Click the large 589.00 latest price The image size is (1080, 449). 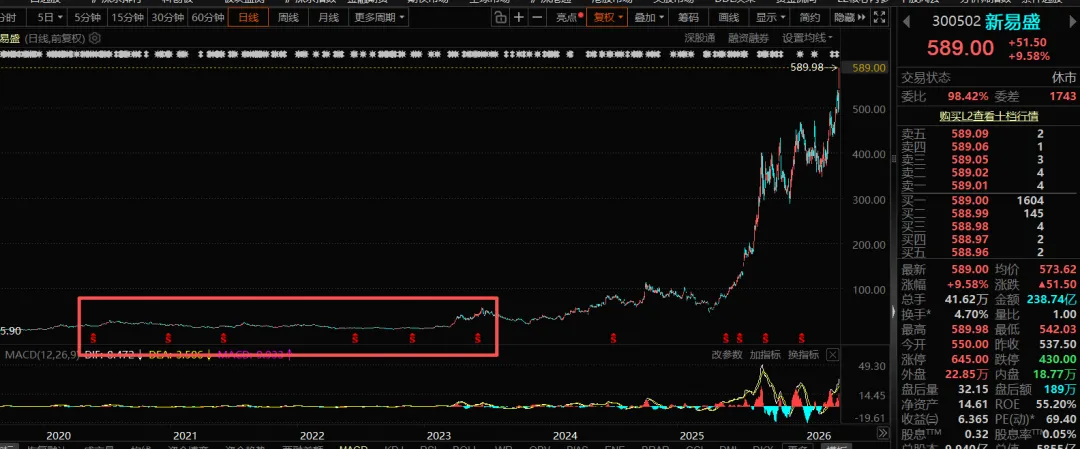point(960,48)
